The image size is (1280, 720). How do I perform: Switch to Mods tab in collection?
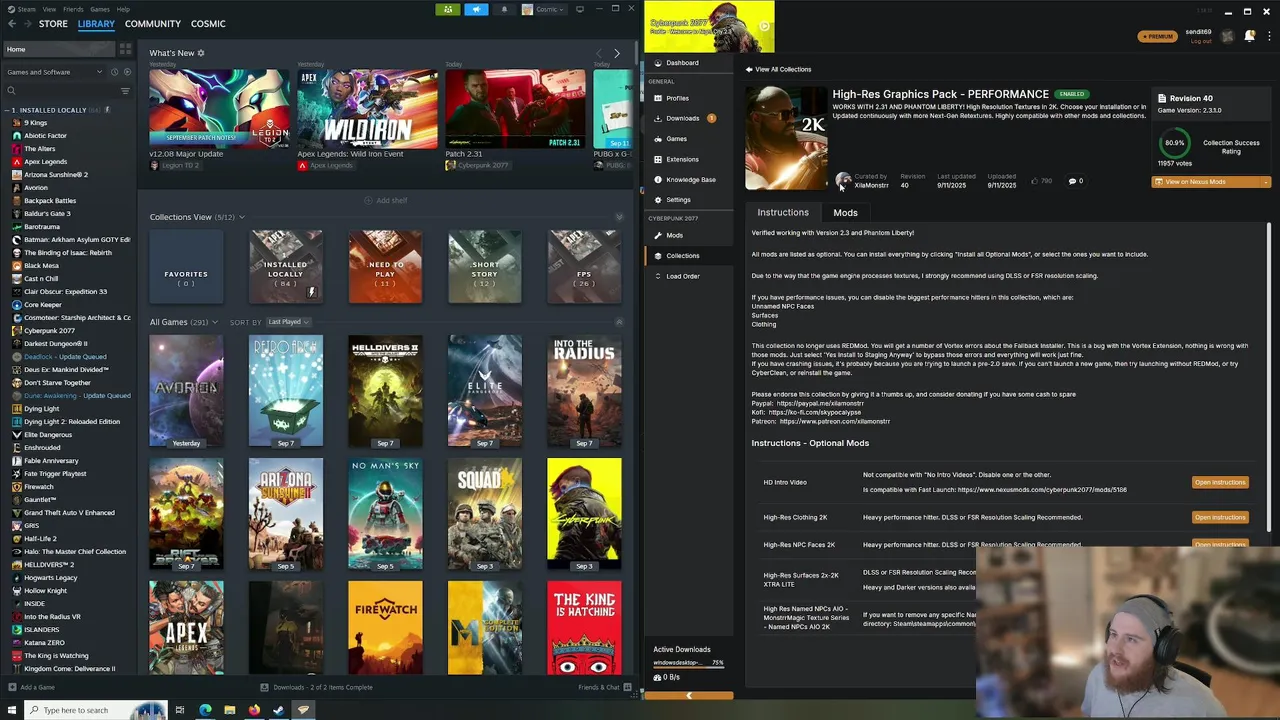pyautogui.click(x=845, y=213)
